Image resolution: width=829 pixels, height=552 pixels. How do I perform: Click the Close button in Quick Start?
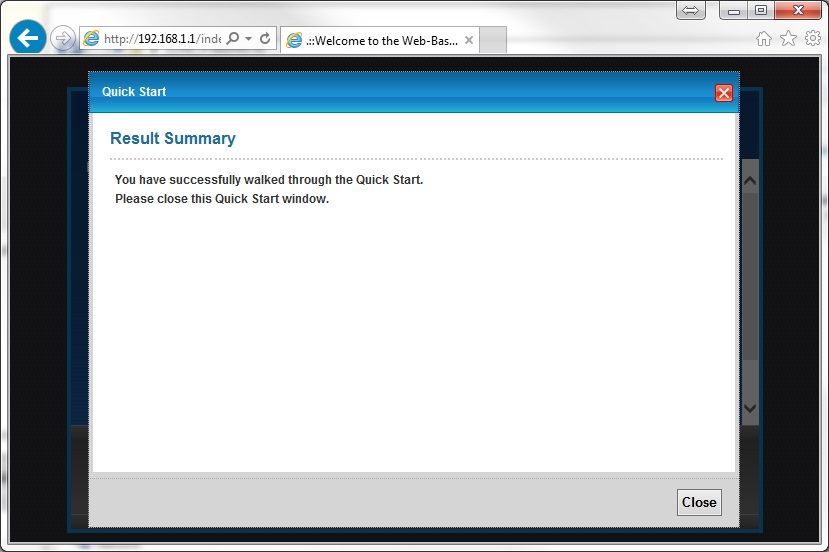click(699, 502)
